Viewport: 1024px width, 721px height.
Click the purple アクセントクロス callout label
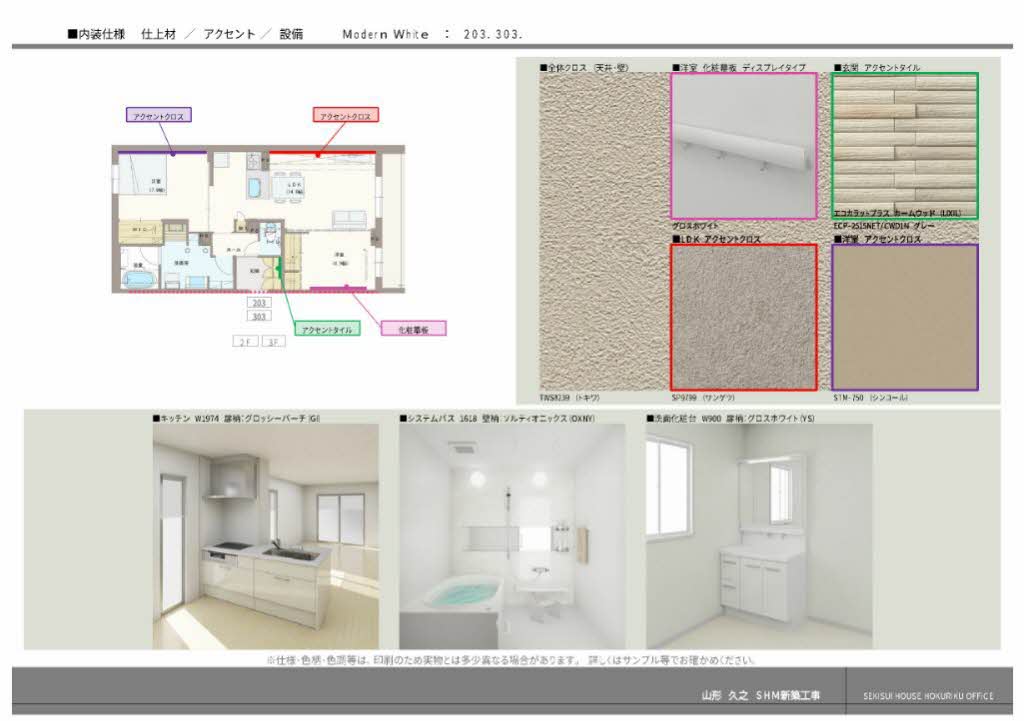coord(159,116)
